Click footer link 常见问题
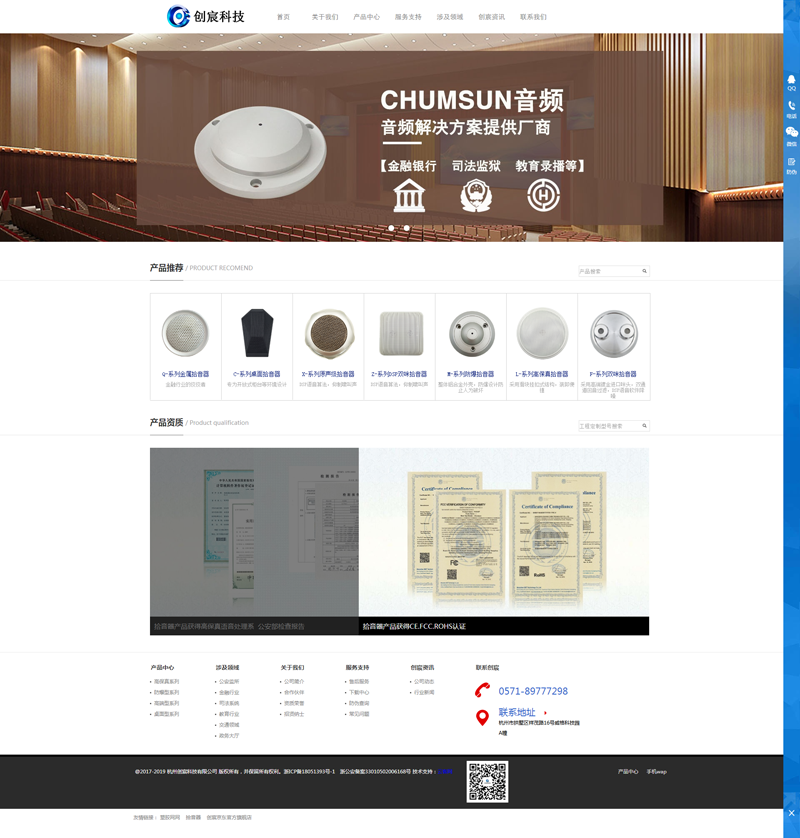 pos(359,714)
